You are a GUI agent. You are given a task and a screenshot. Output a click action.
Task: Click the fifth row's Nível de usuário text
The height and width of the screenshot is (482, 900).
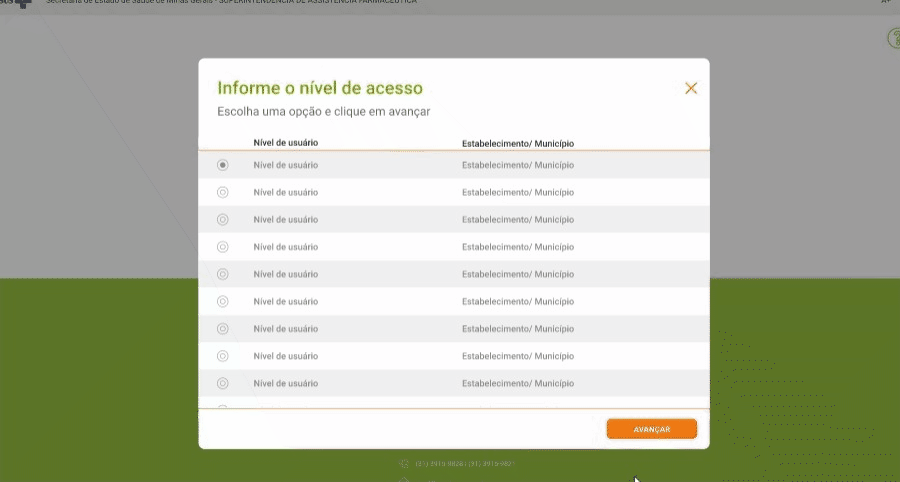[286, 274]
